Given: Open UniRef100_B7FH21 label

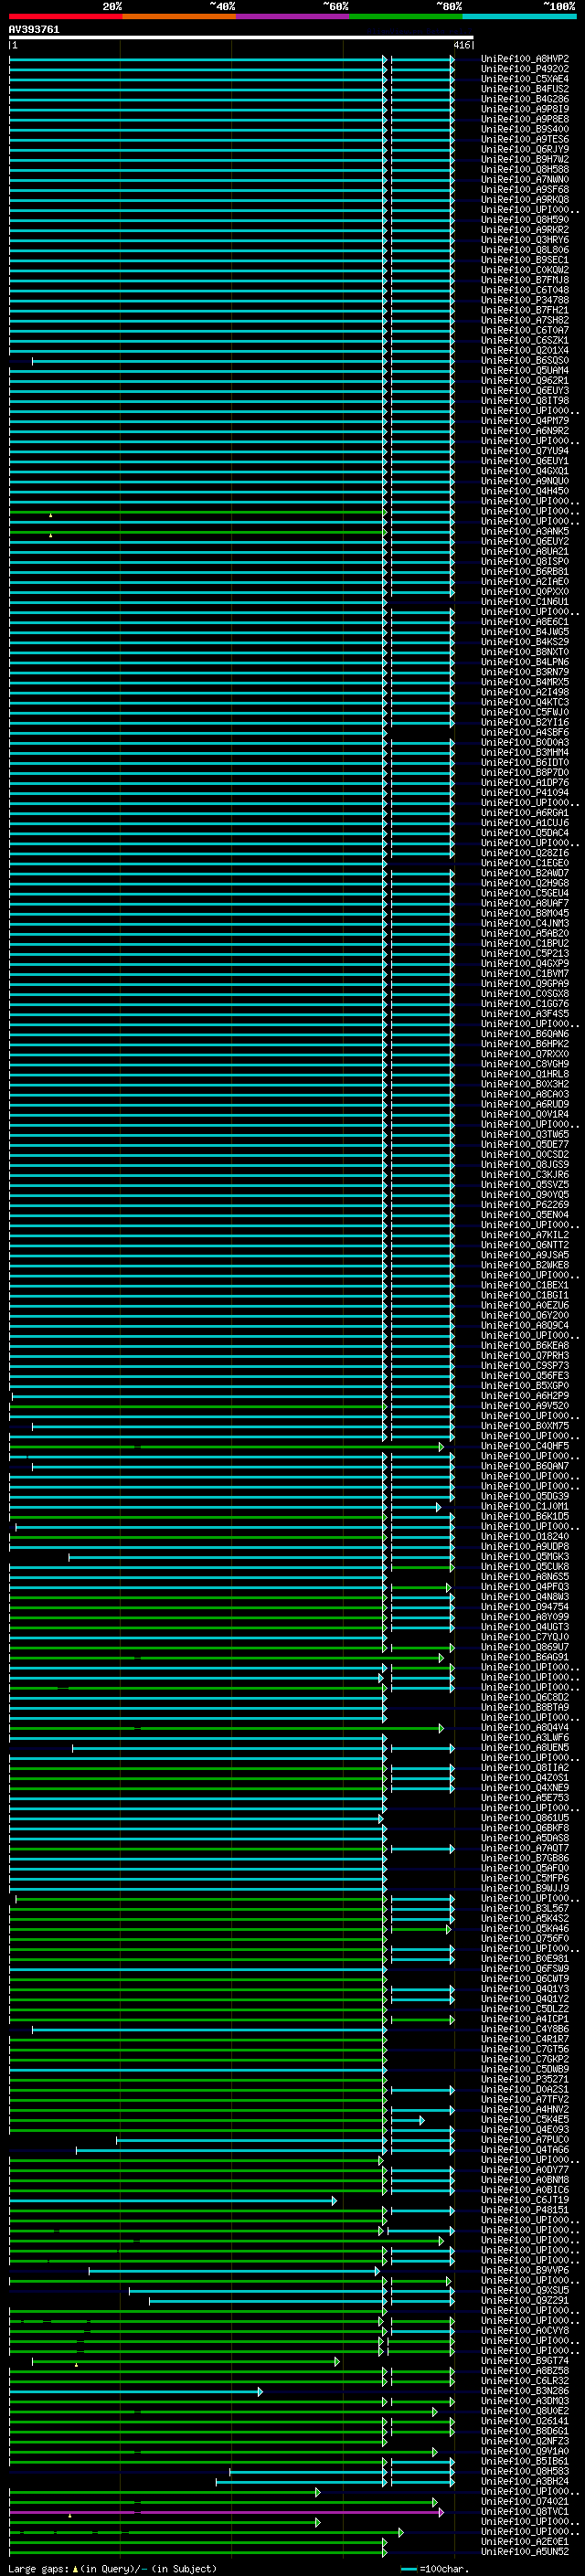Looking at the screenshot, I should pyautogui.click(x=524, y=310).
